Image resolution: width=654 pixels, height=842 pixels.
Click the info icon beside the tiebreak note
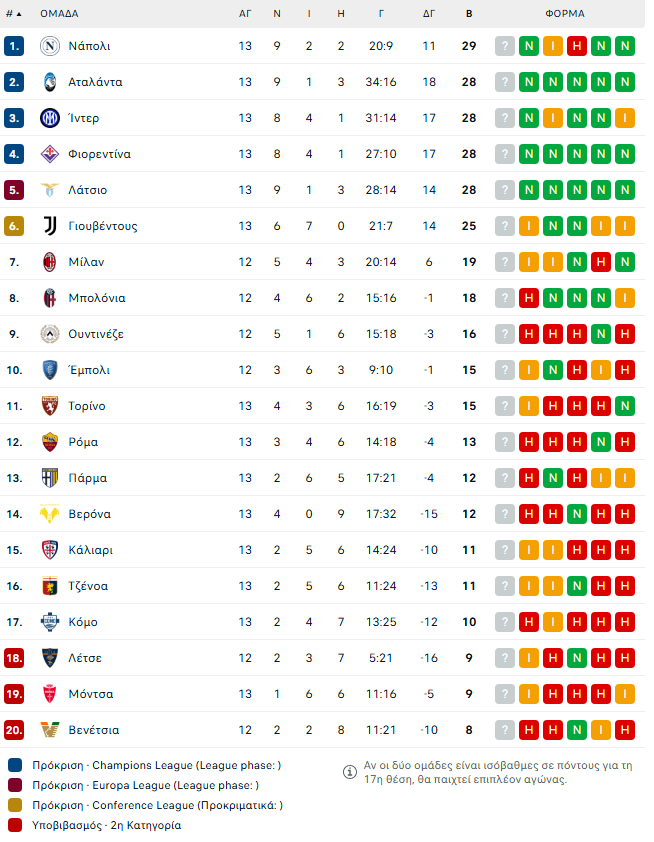coord(350,772)
